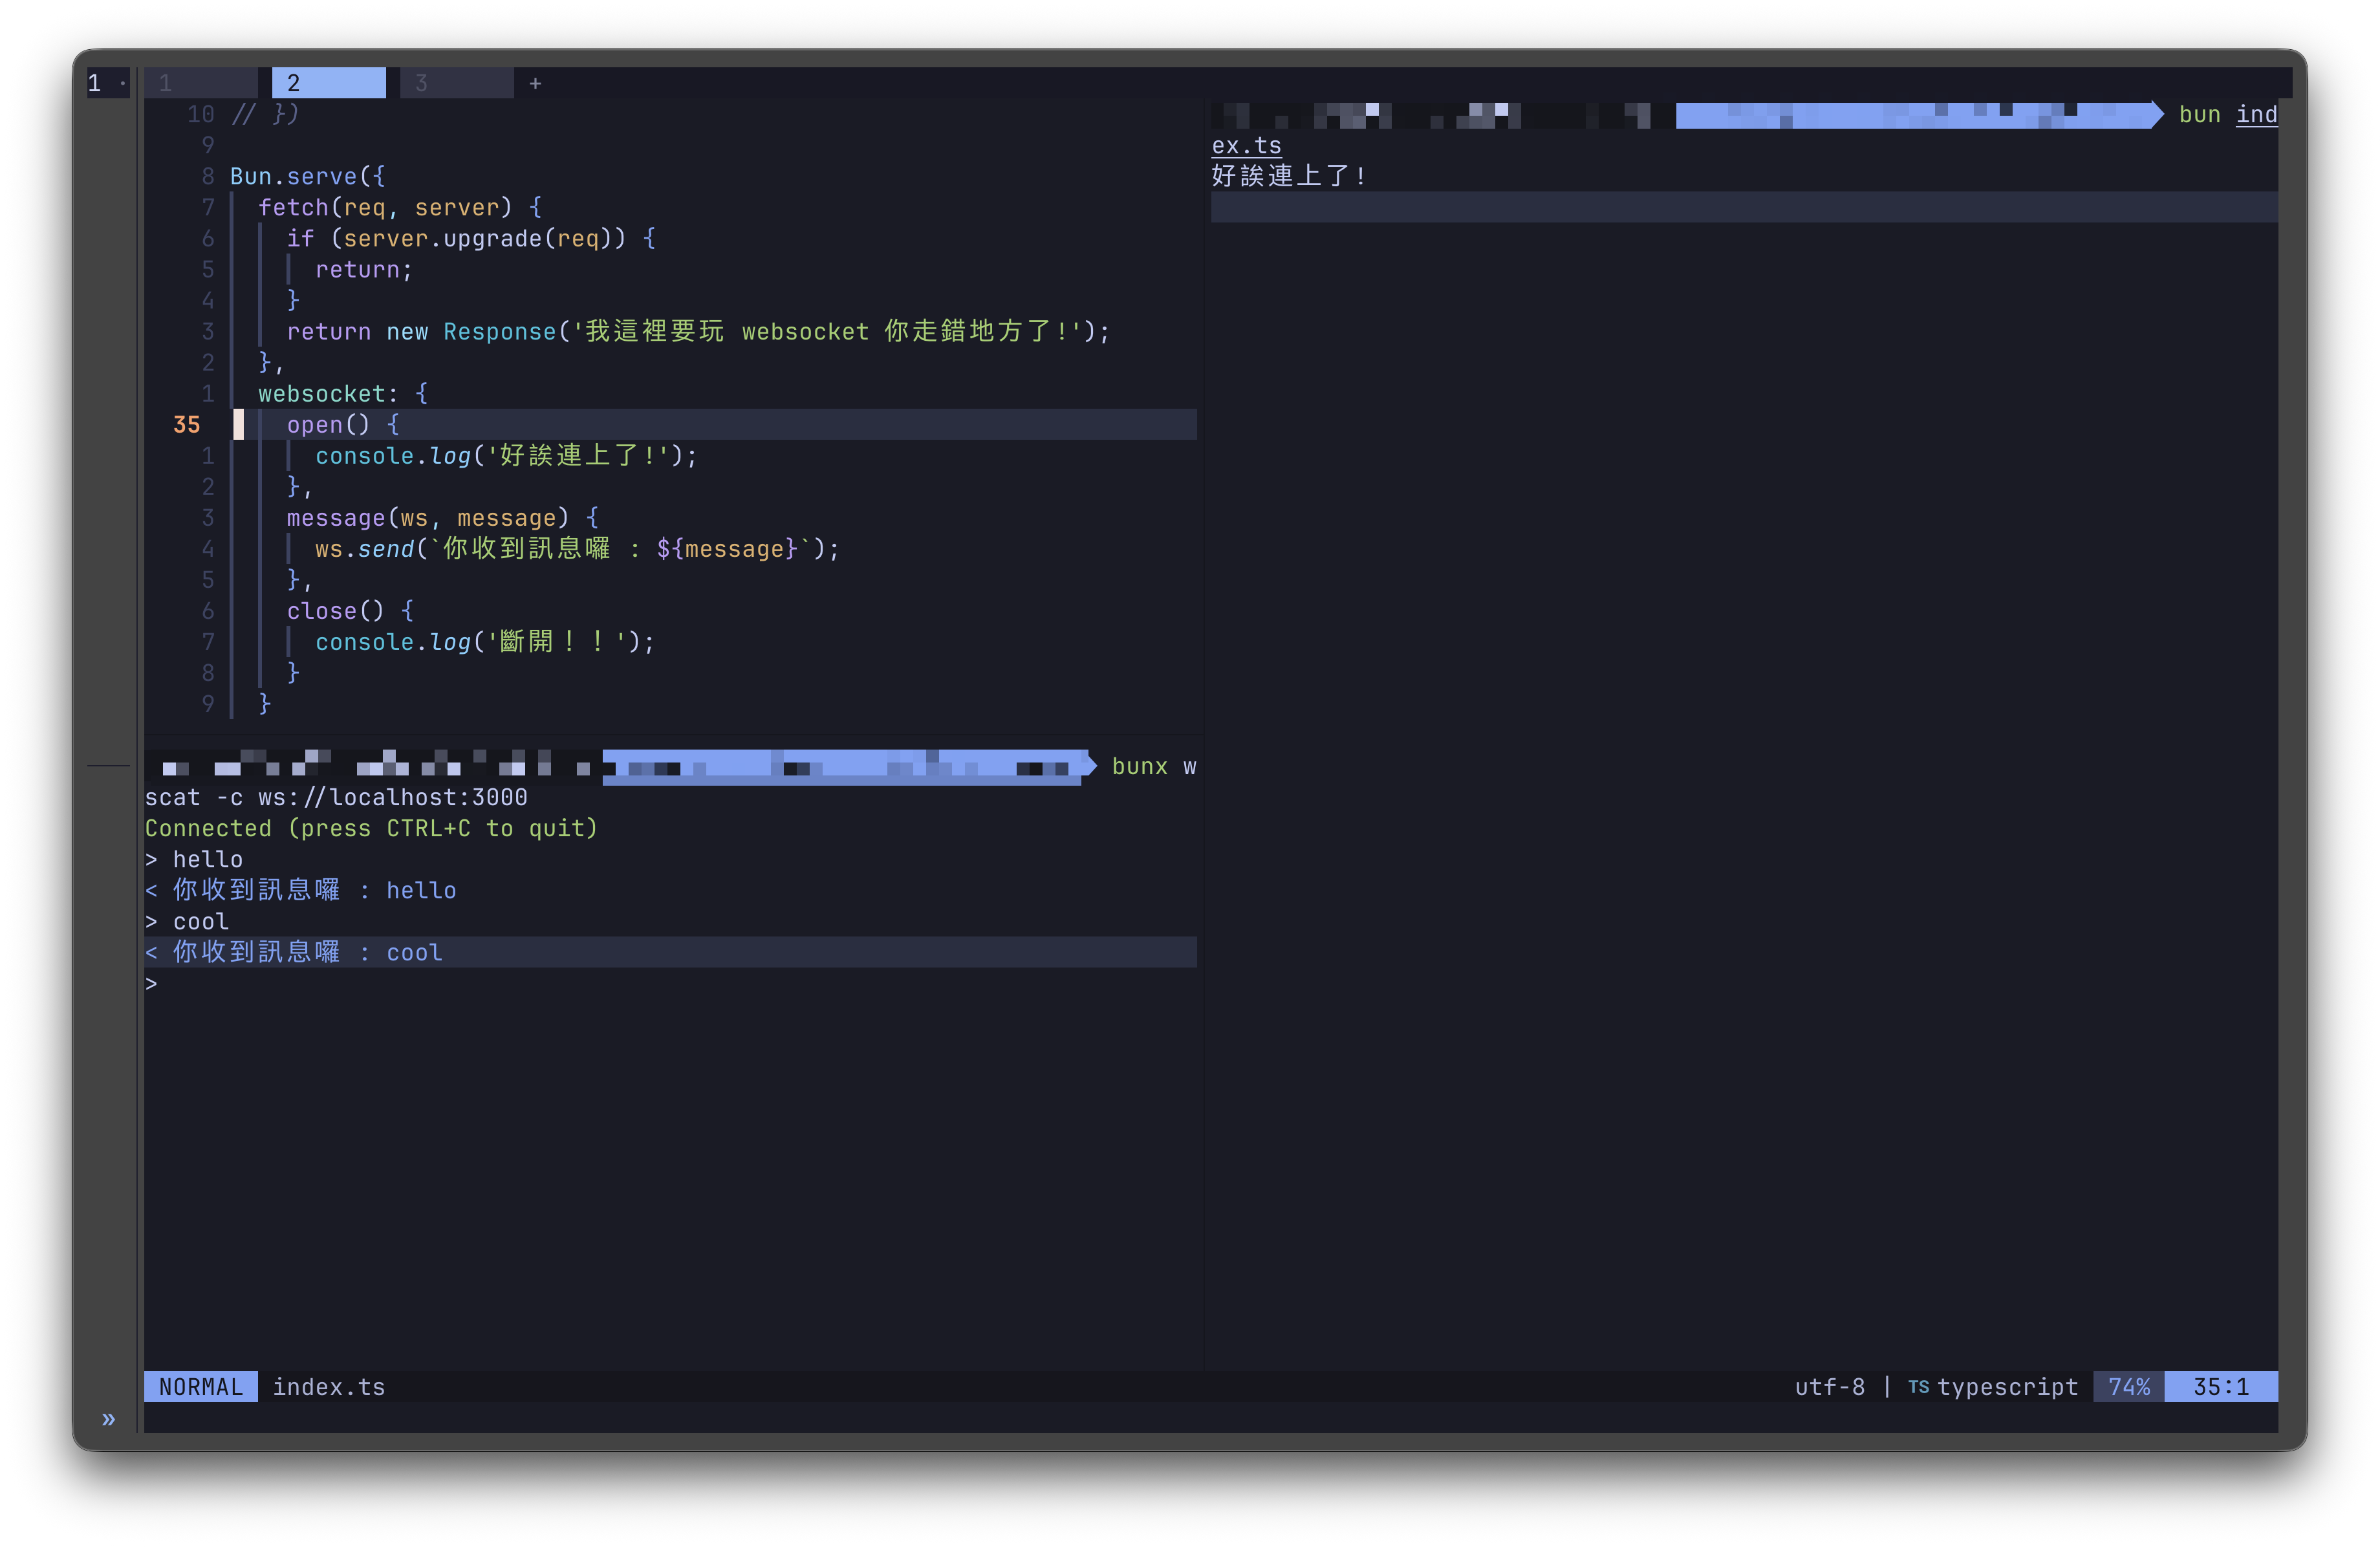Image resolution: width=2380 pixels, height=1547 pixels.
Task: Click the commented // }) line
Action: coord(265,114)
